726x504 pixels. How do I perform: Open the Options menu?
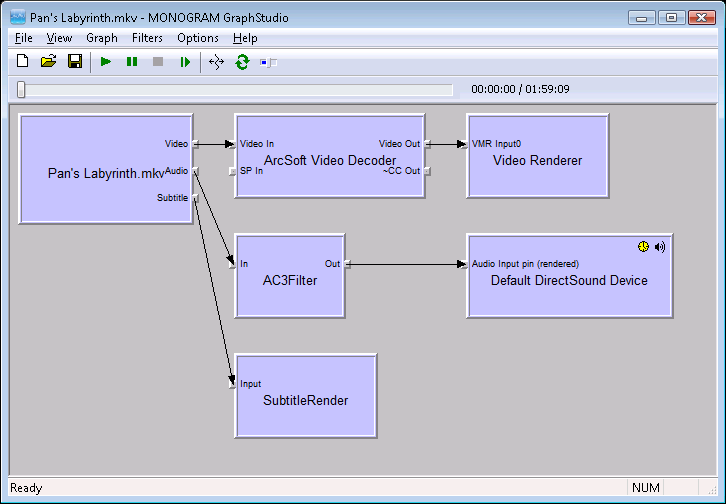pyautogui.click(x=198, y=38)
